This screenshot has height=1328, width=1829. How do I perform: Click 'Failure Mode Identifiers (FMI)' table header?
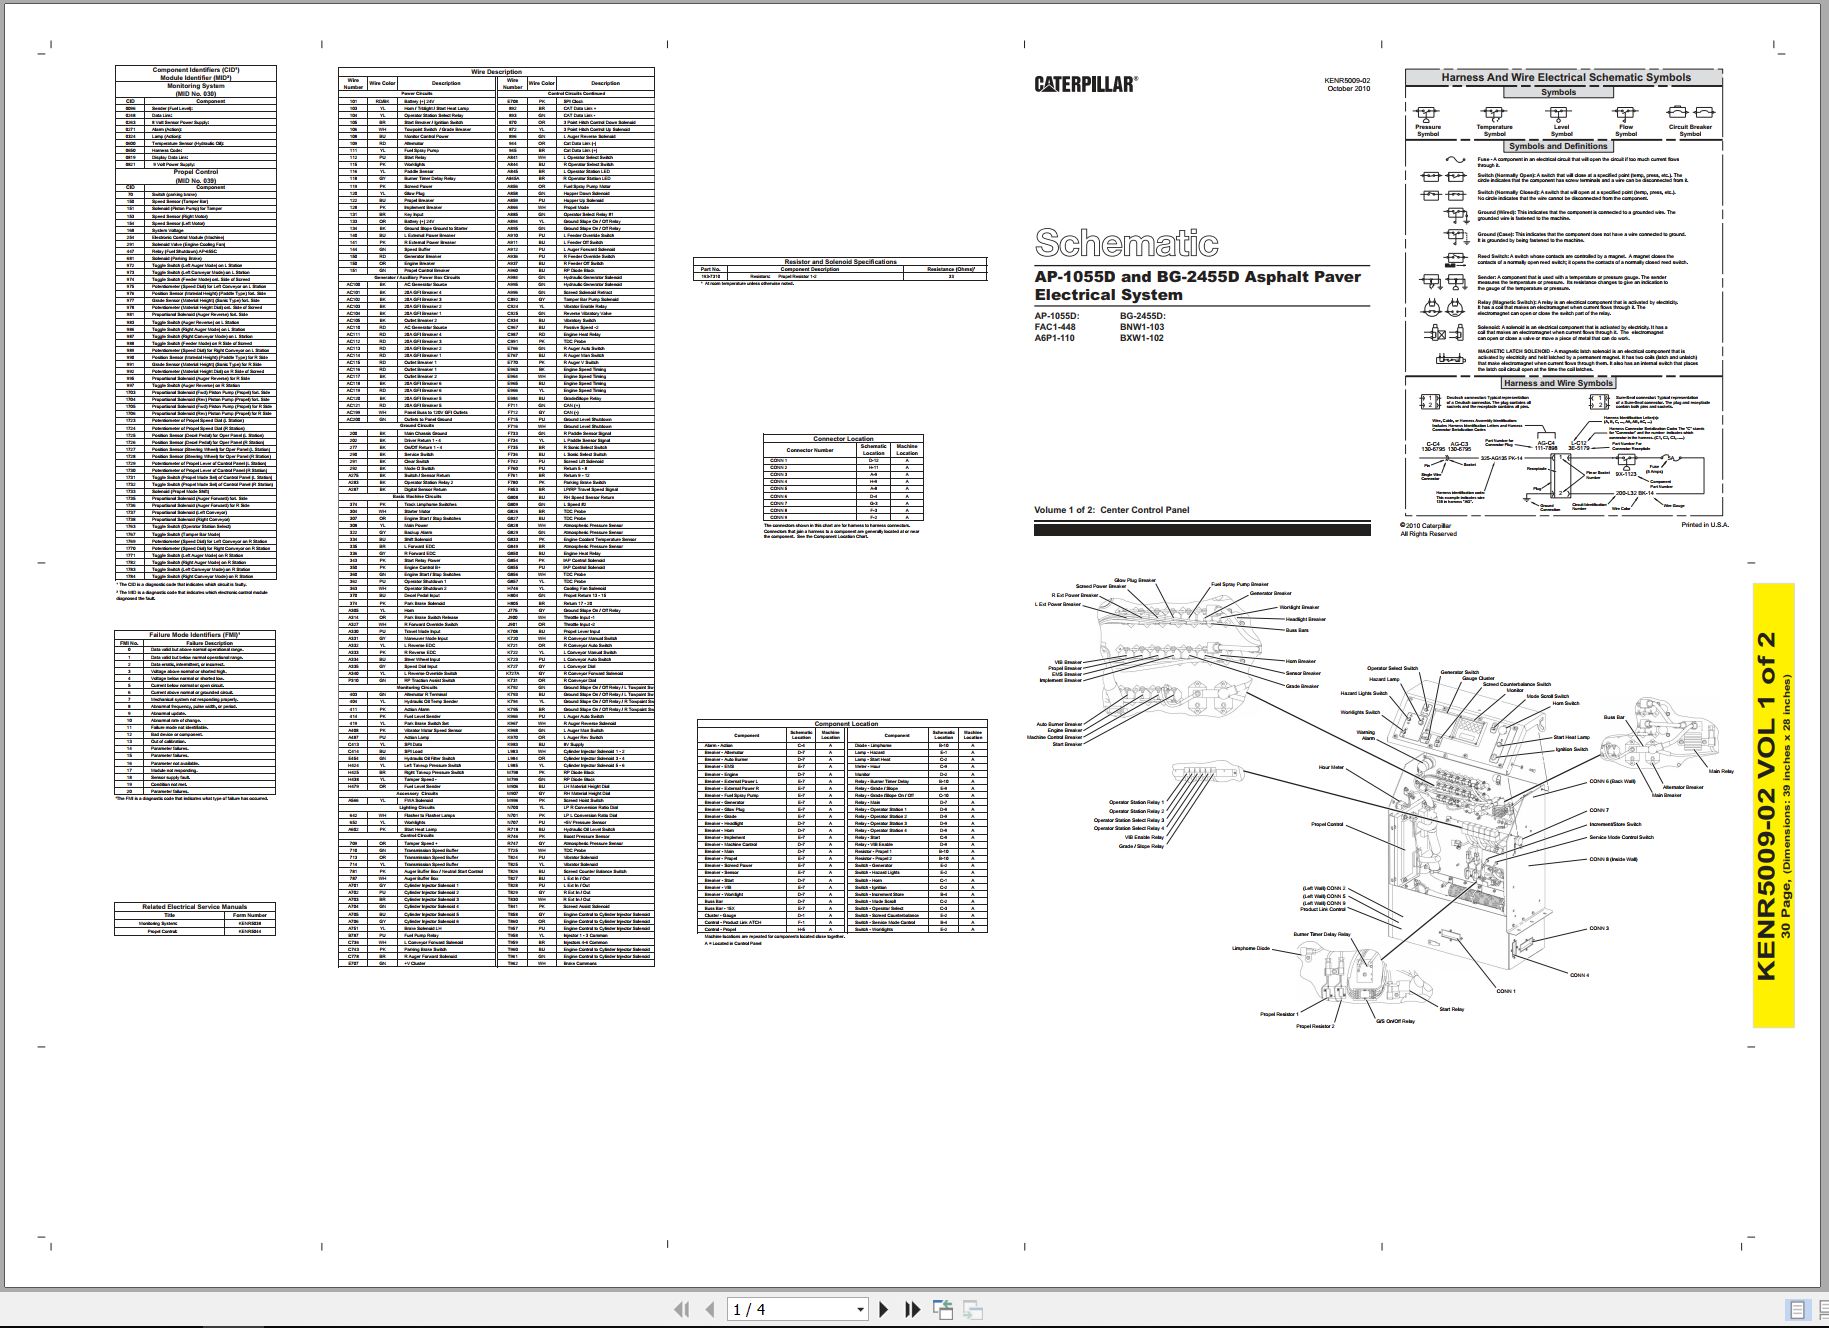[x=196, y=635]
